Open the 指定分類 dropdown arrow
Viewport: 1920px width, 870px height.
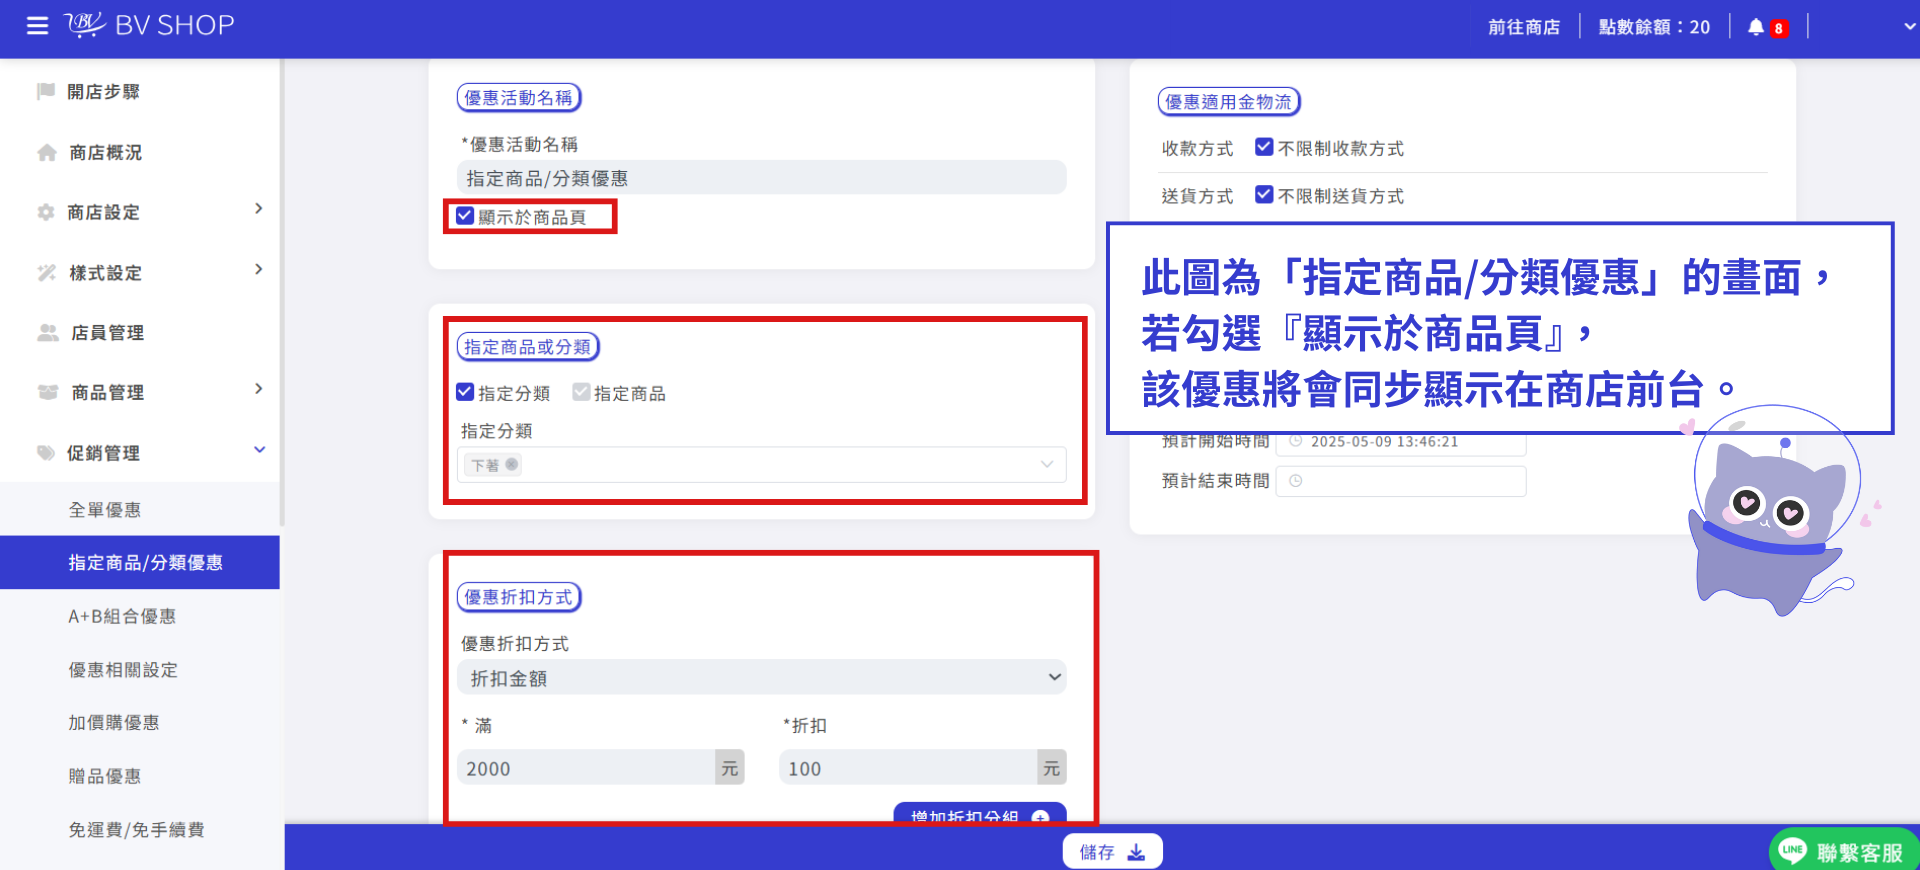[x=1047, y=464]
